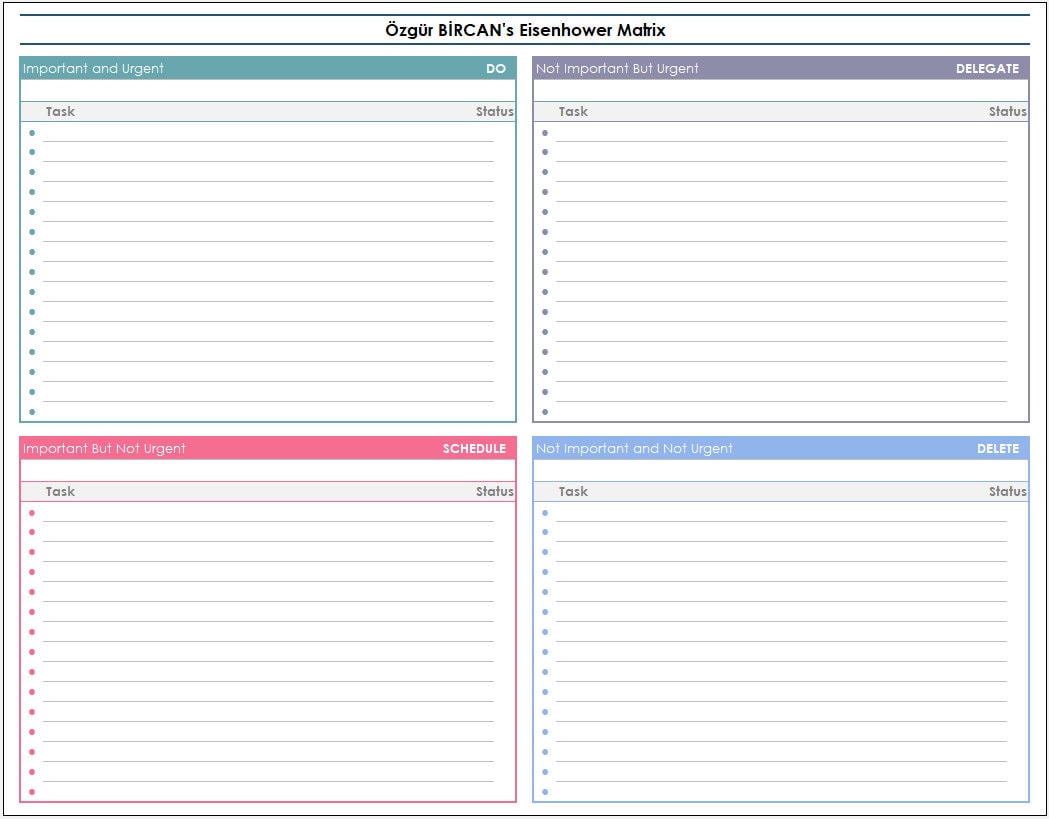This screenshot has width=1049, height=819.
Task: Click the final pink bullet in the SCHEDULE list
Action: point(31,790)
